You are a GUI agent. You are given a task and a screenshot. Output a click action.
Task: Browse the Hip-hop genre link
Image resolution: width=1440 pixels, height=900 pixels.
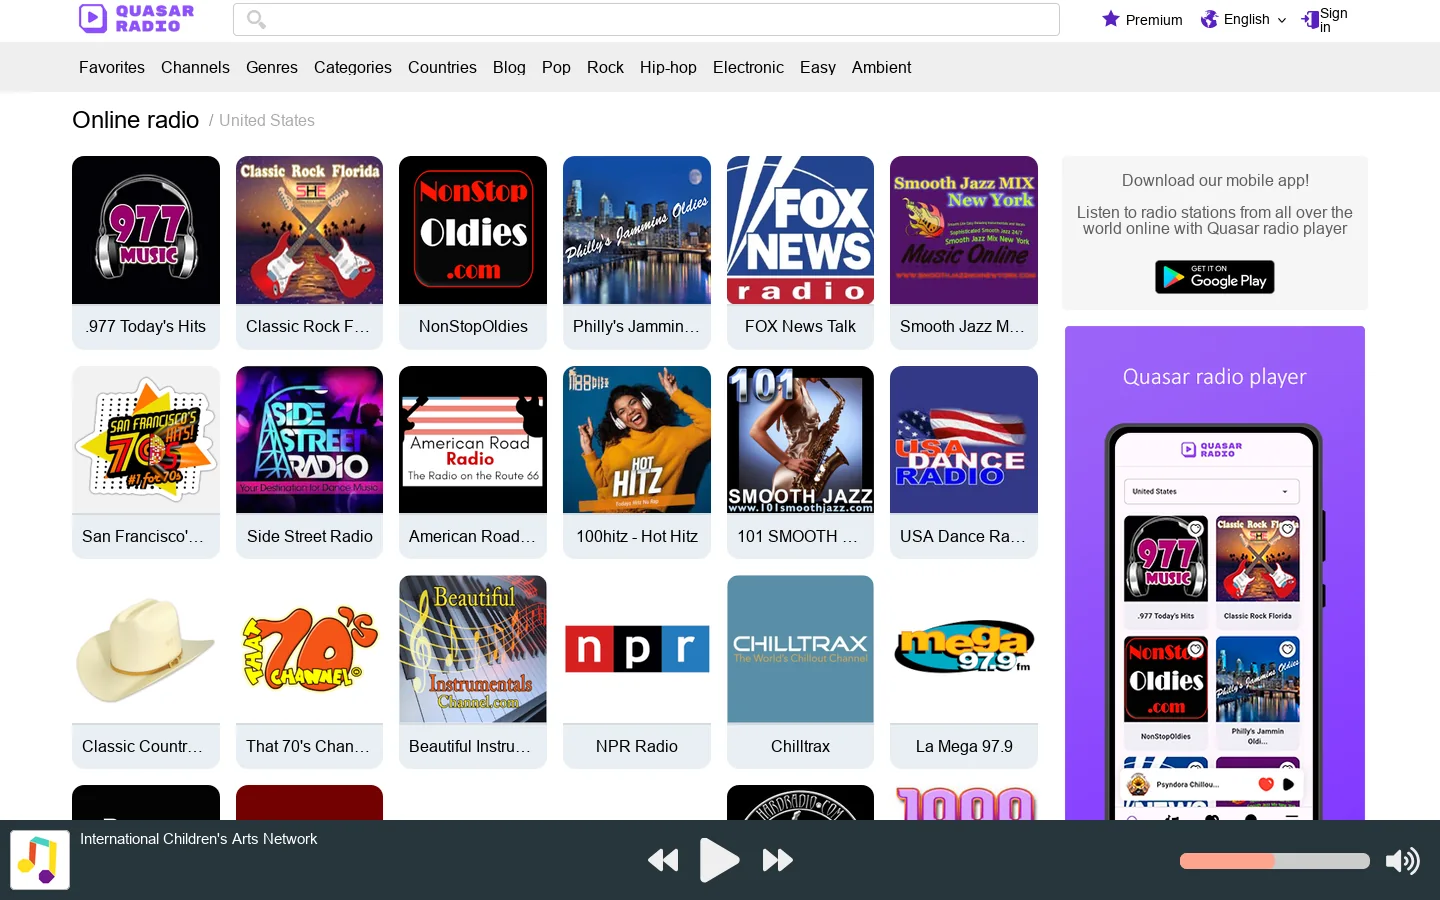click(668, 67)
